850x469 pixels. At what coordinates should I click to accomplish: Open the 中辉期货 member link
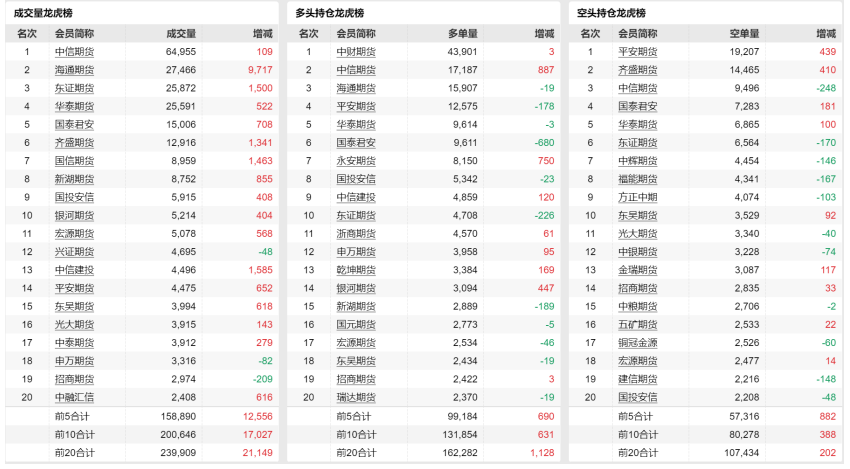[638, 161]
